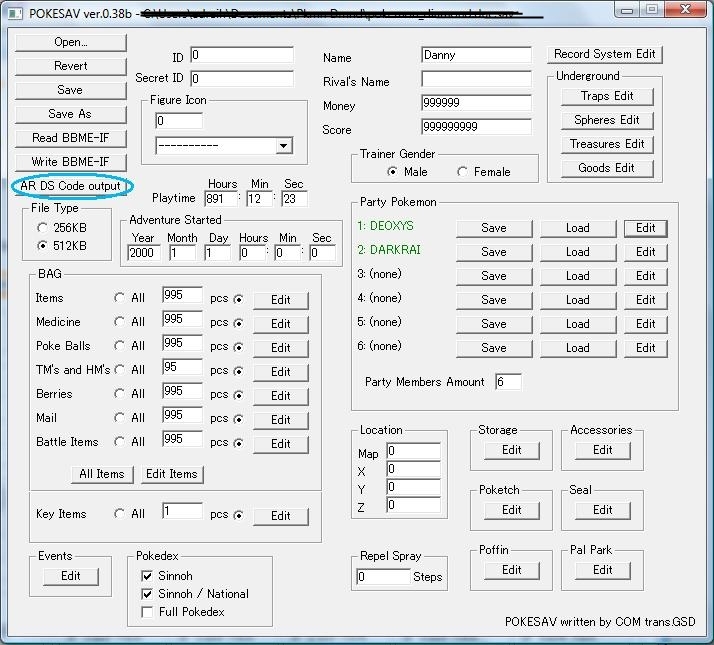Viewport: 714px width, 645px height.
Task: Load a Pokemon into slot 3
Action: (x=578, y=276)
